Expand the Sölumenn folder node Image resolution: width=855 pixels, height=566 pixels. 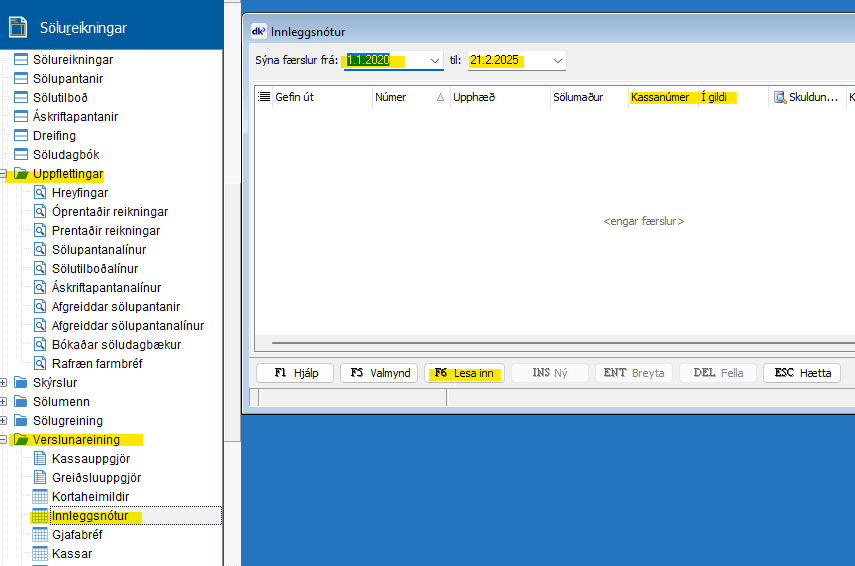(x=5, y=402)
